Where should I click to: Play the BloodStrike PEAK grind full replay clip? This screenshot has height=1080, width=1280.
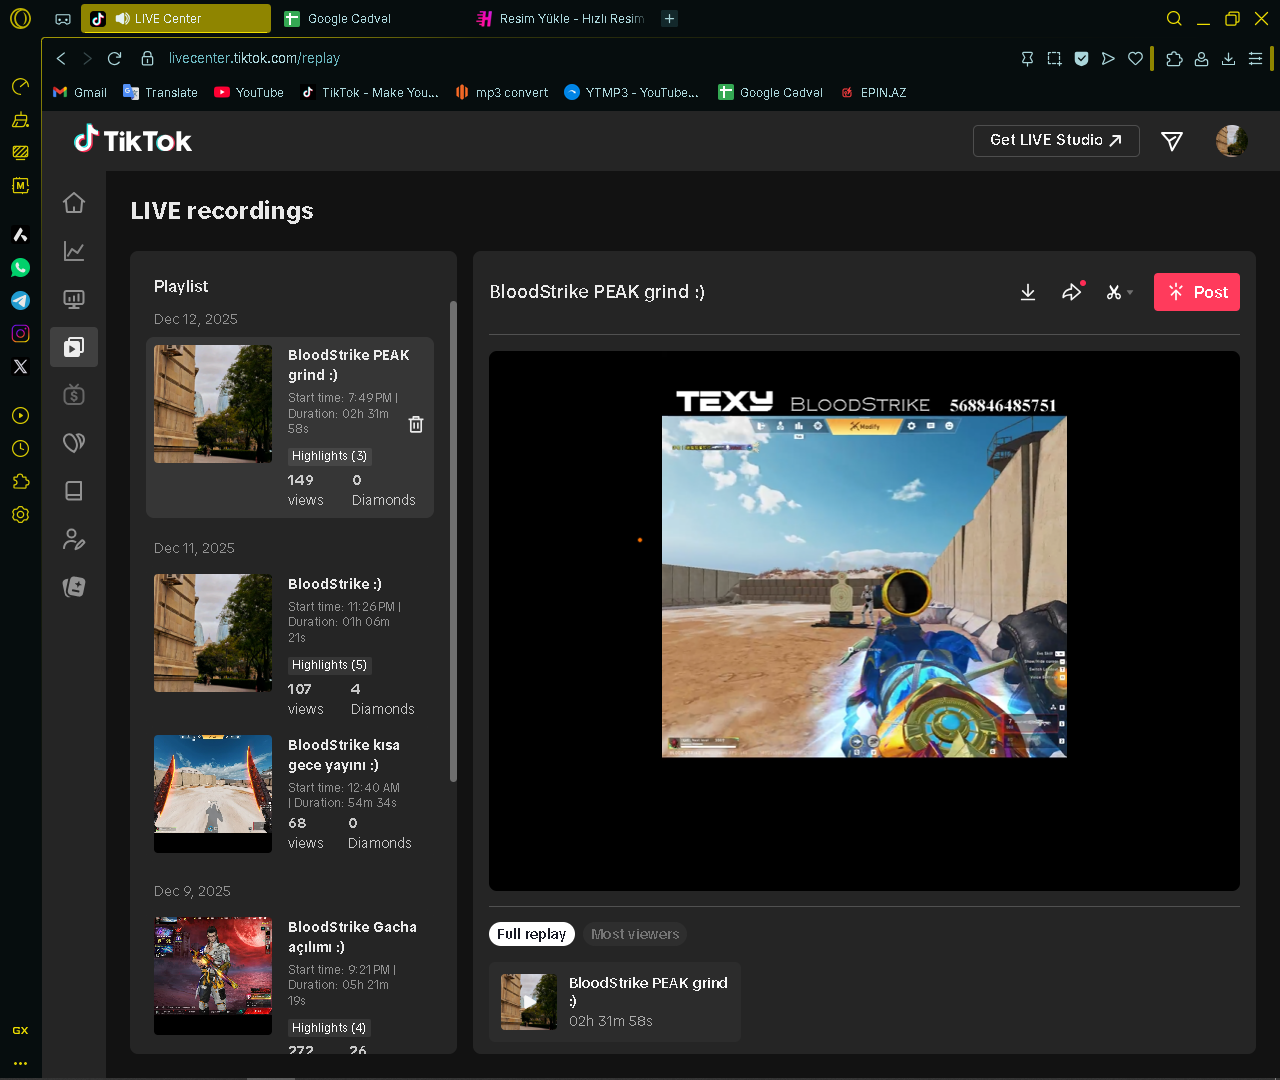coord(529,1002)
